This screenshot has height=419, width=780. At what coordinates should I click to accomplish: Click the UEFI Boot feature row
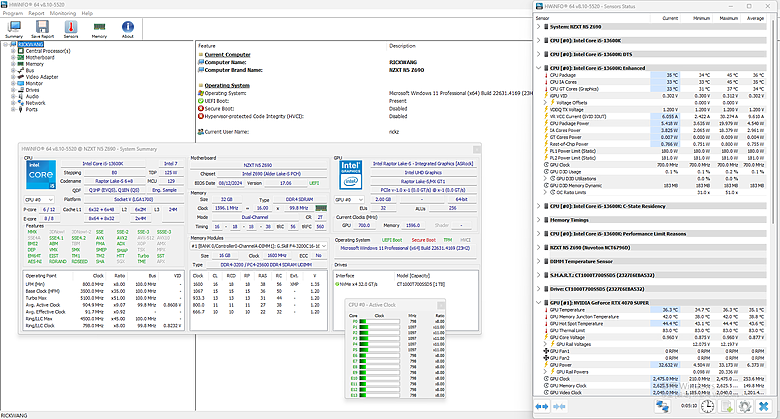(x=302, y=101)
